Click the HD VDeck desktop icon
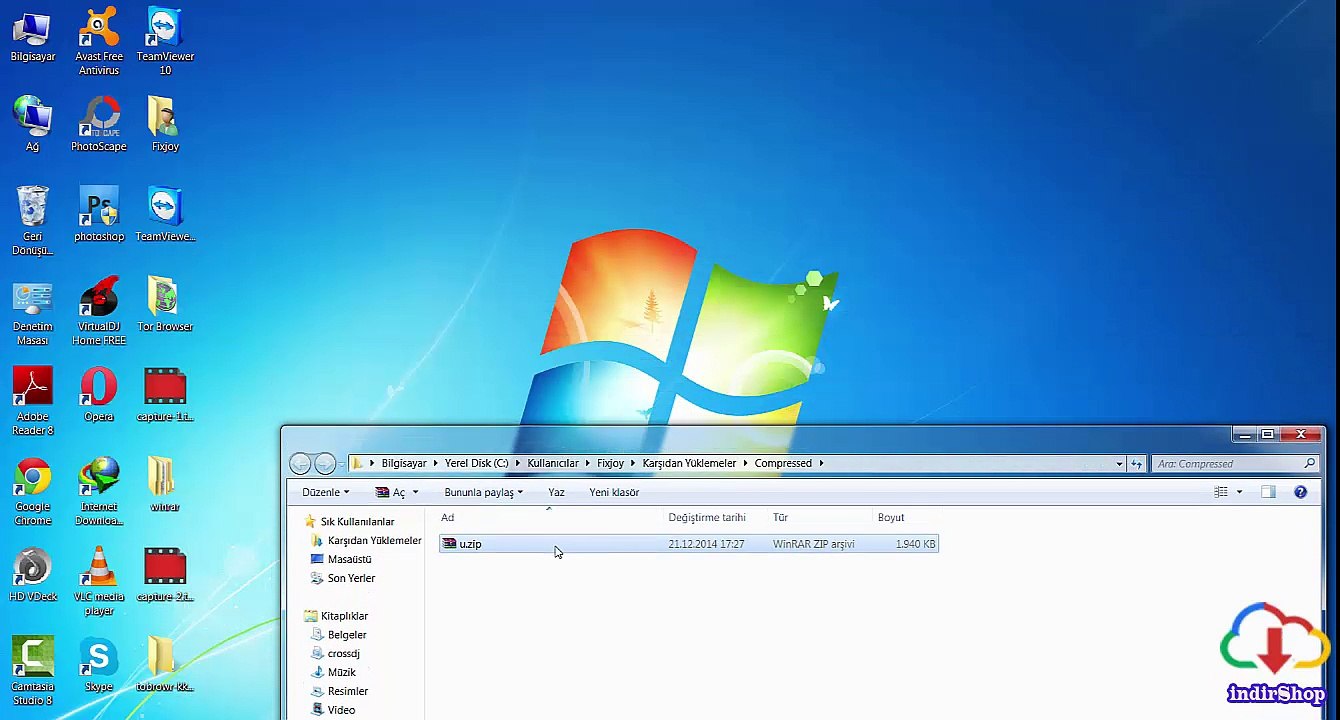Image resolution: width=1340 pixels, height=720 pixels. pos(32,575)
